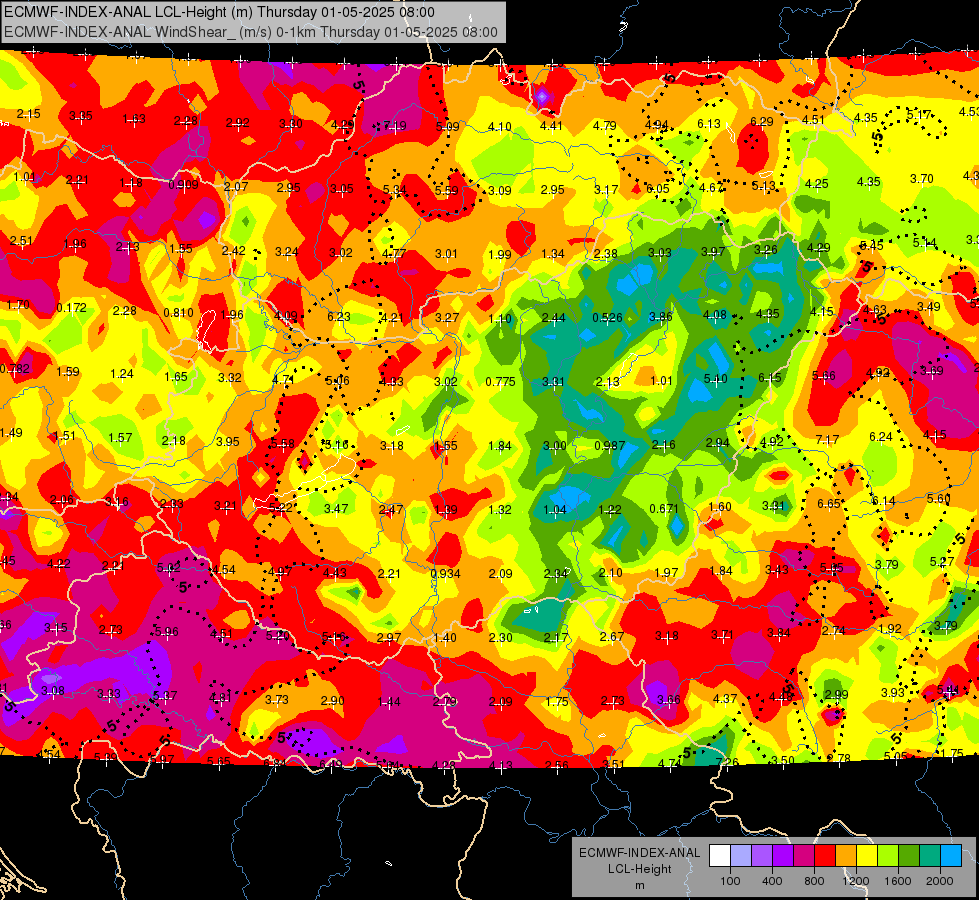
Task: Select the dark green legend swatch
Action: (908, 855)
